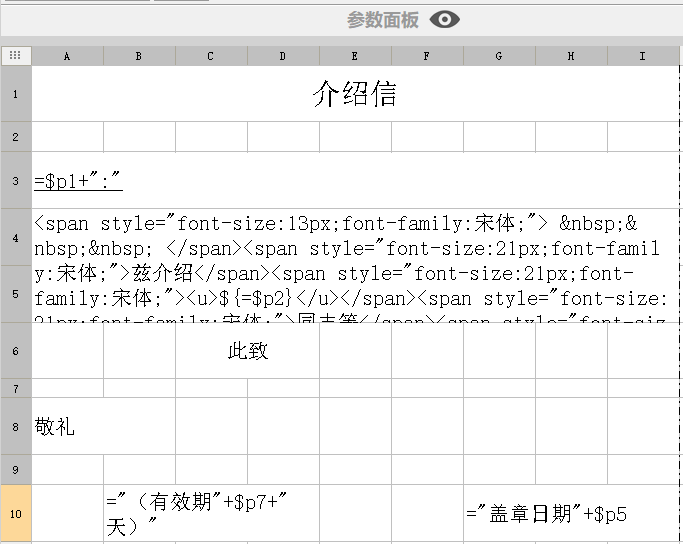This screenshot has height=544, width=683.
Task: Select column I header
Action: pyautogui.click(x=642, y=56)
